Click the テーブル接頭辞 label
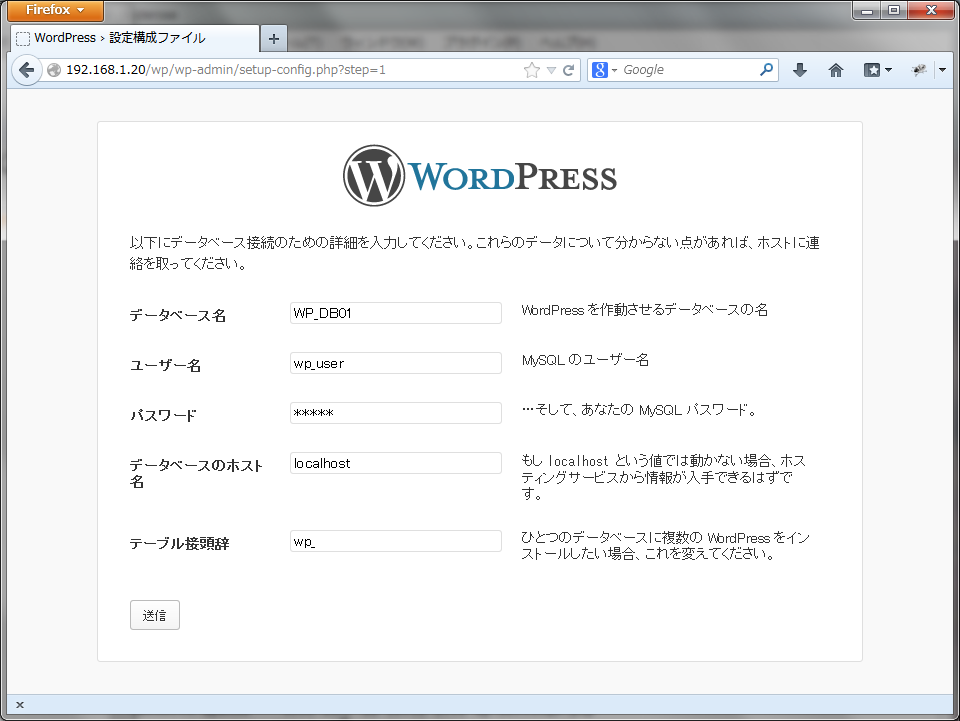960x721 pixels. click(x=179, y=544)
